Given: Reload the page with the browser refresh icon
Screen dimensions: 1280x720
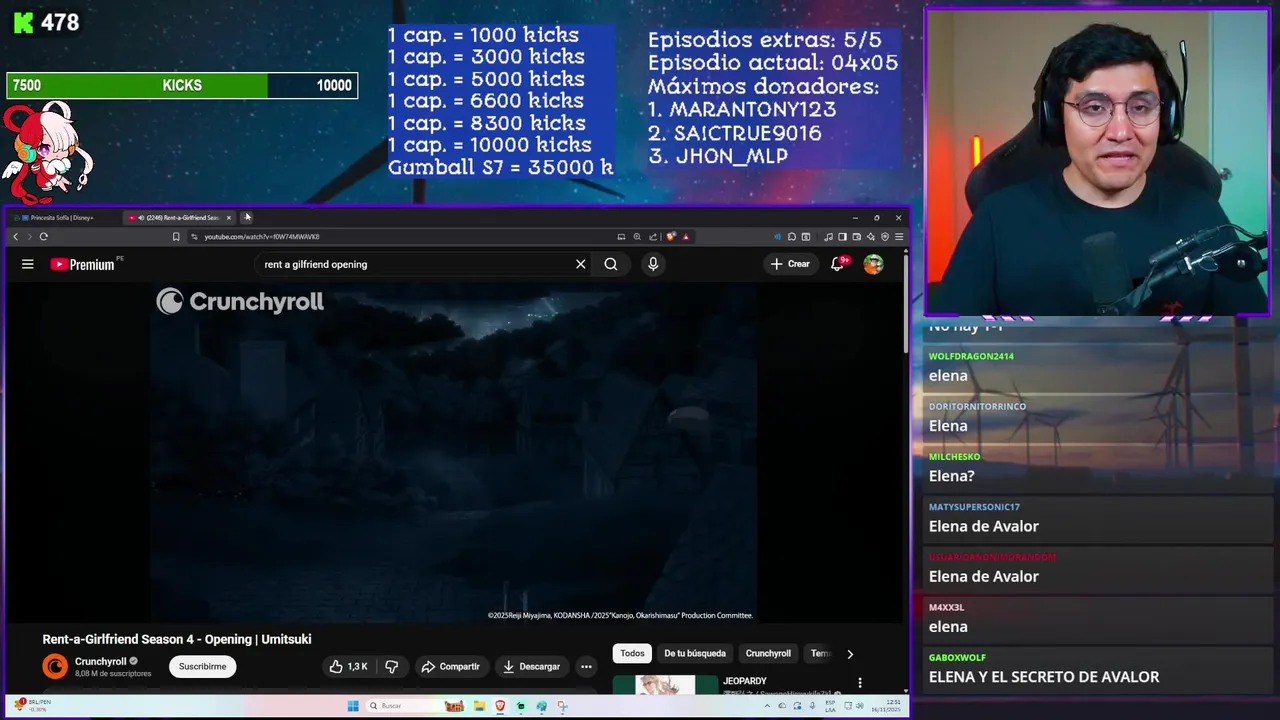Looking at the screenshot, I should tap(44, 237).
